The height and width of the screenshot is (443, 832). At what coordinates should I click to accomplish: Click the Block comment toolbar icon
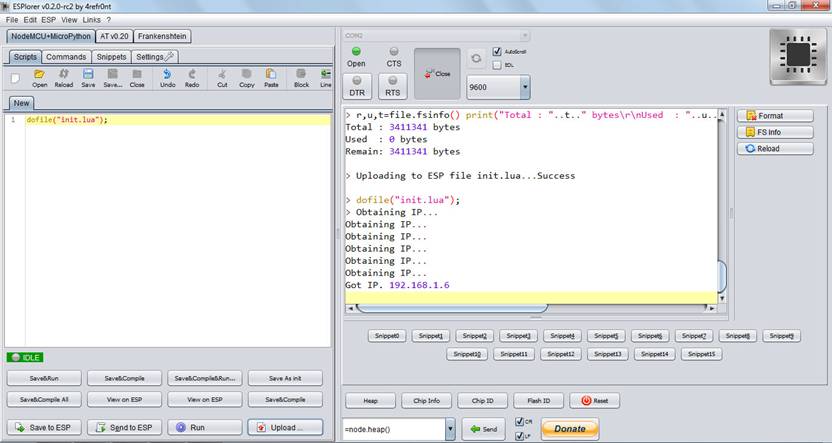301,78
